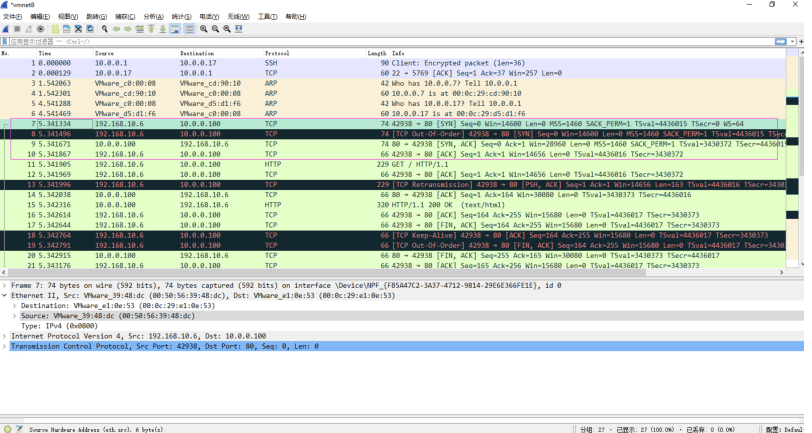Screen dimensions: 812x433
Task: Expand Transmission Control Protocol details
Action: (5, 347)
